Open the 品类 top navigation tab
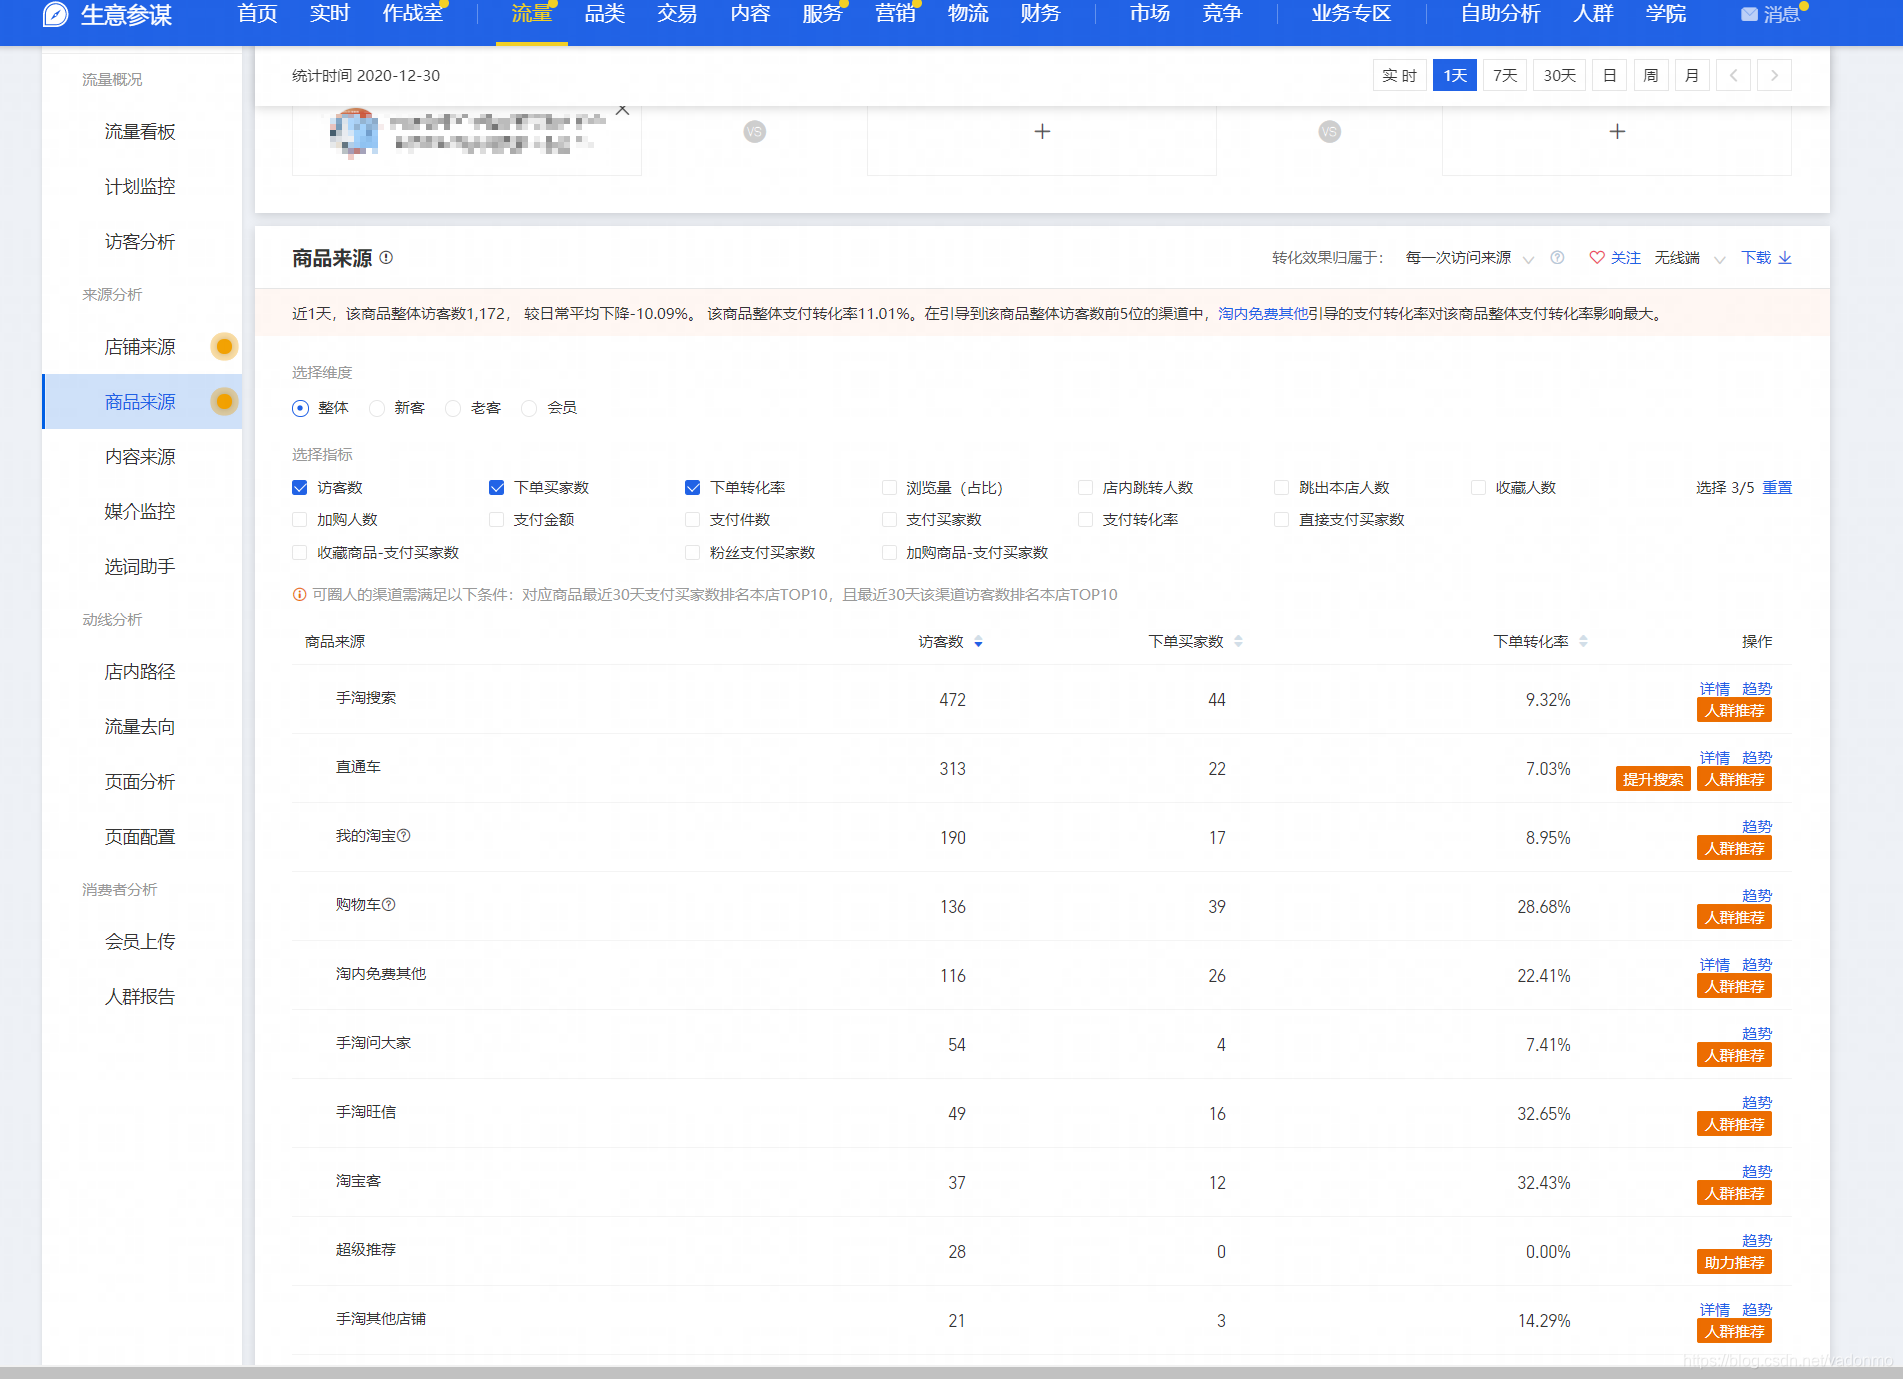The width and height of the screenshot is (1903, 1379). (605, 14)
